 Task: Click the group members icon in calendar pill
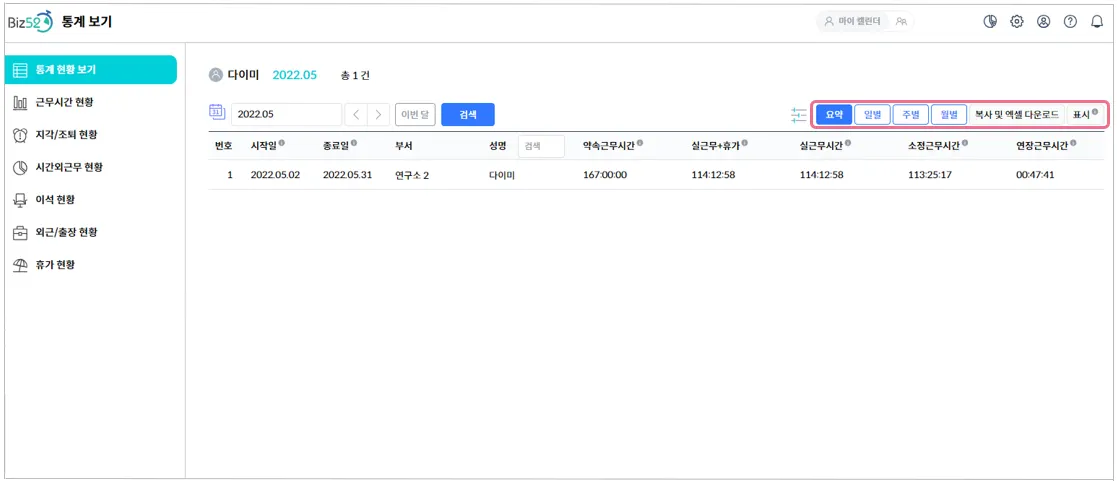click(x=901, y=21)
